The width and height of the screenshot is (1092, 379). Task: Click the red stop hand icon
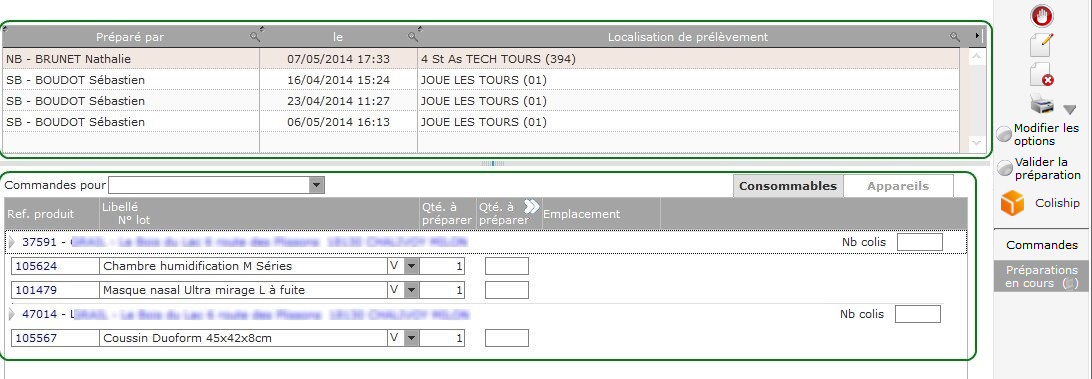[1042, 15]
